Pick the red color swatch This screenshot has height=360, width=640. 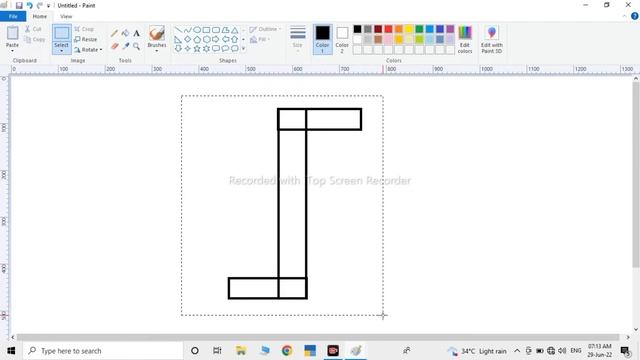click(388, 29)
